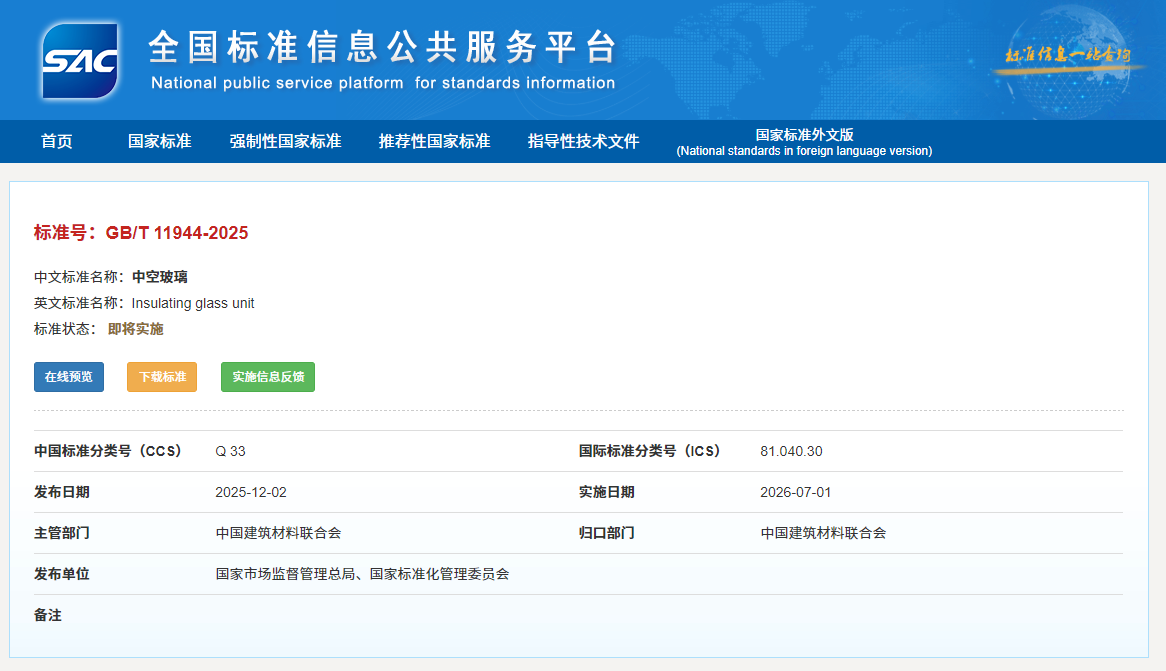Open the 首页 menu item
1166x671 pixels.
(57, 141)
